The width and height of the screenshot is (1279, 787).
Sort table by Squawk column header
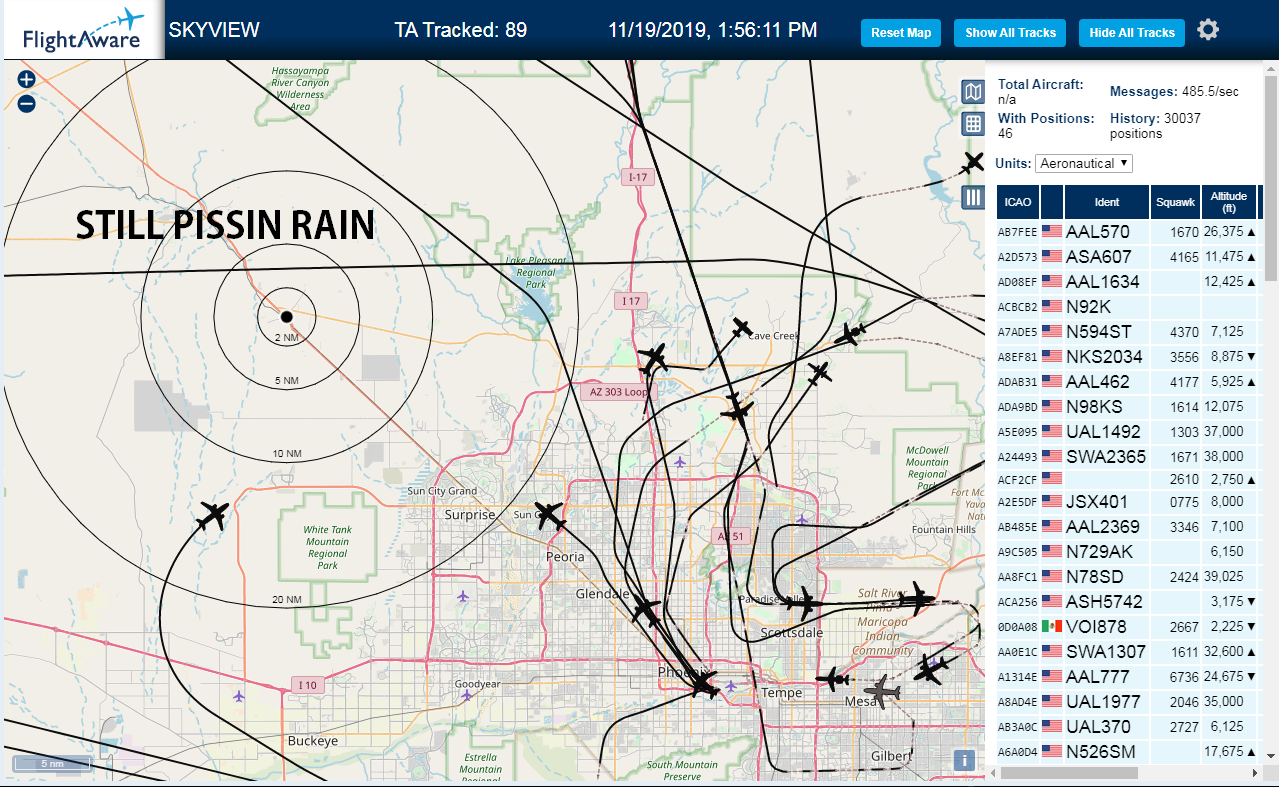pyautogui.click(x=1175, y=202)
